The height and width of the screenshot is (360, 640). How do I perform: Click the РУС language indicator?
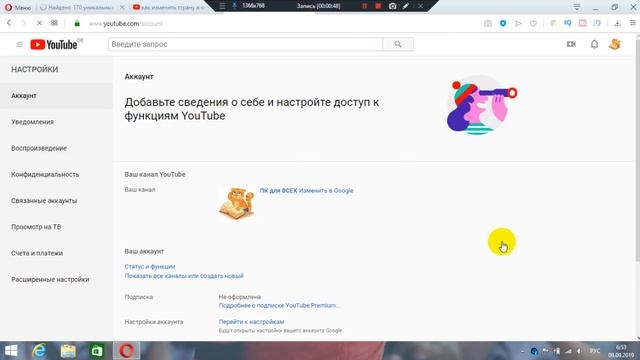[595, 351]
